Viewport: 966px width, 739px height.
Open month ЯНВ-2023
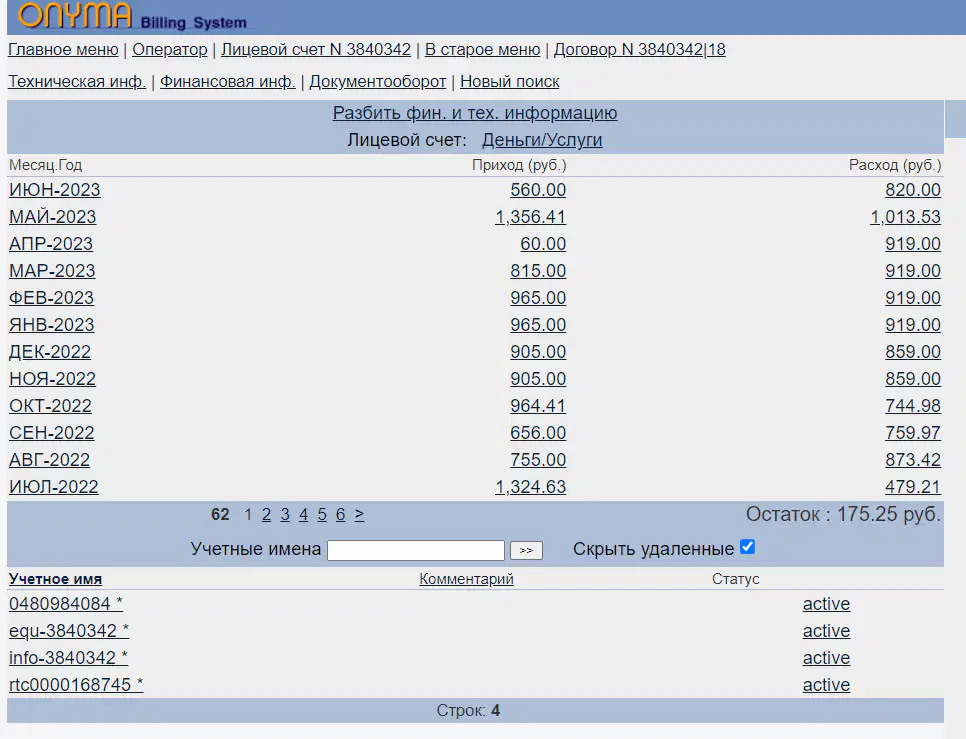[52, 325]
